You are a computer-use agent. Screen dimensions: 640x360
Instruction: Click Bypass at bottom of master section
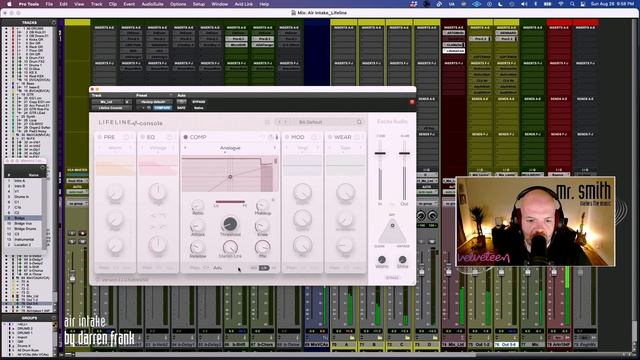pos(392,278)
